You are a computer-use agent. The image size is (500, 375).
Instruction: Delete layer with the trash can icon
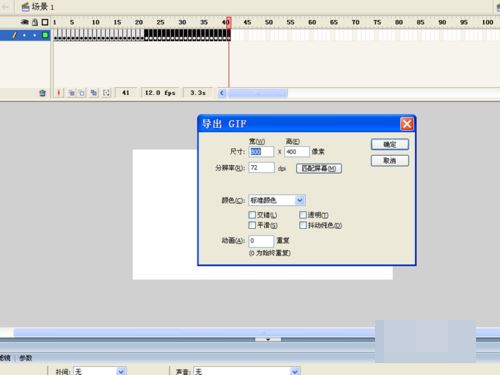click(42, 93)
